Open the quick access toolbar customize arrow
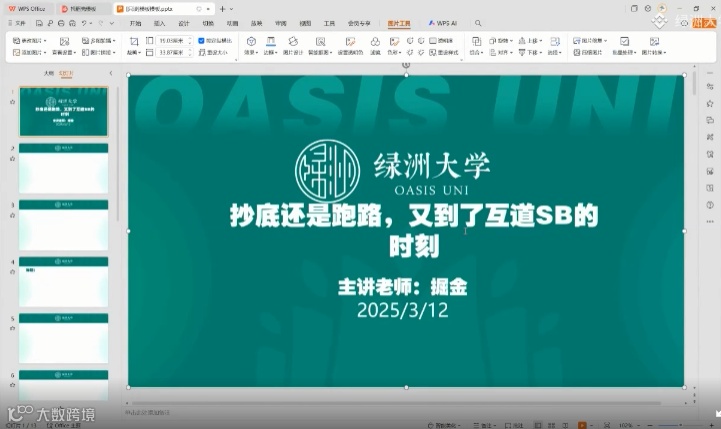Screen dimensions: 721x429 click(111, 23)
